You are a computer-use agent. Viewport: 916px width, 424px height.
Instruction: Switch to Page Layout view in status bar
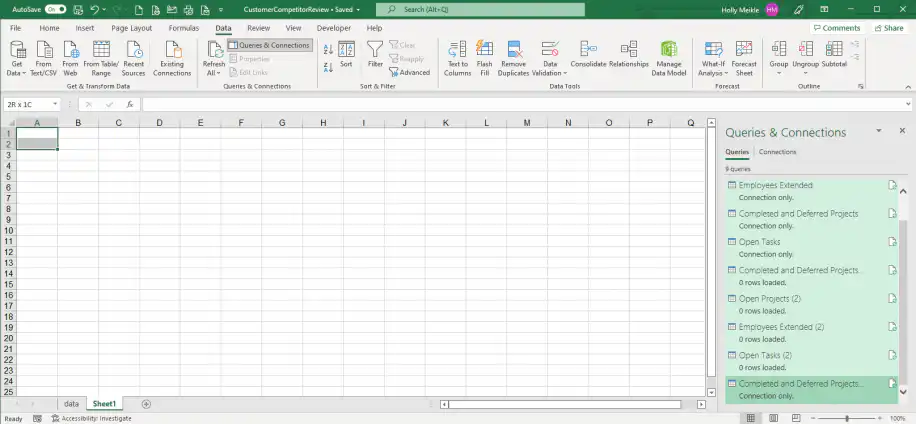(x=773, y=418)
